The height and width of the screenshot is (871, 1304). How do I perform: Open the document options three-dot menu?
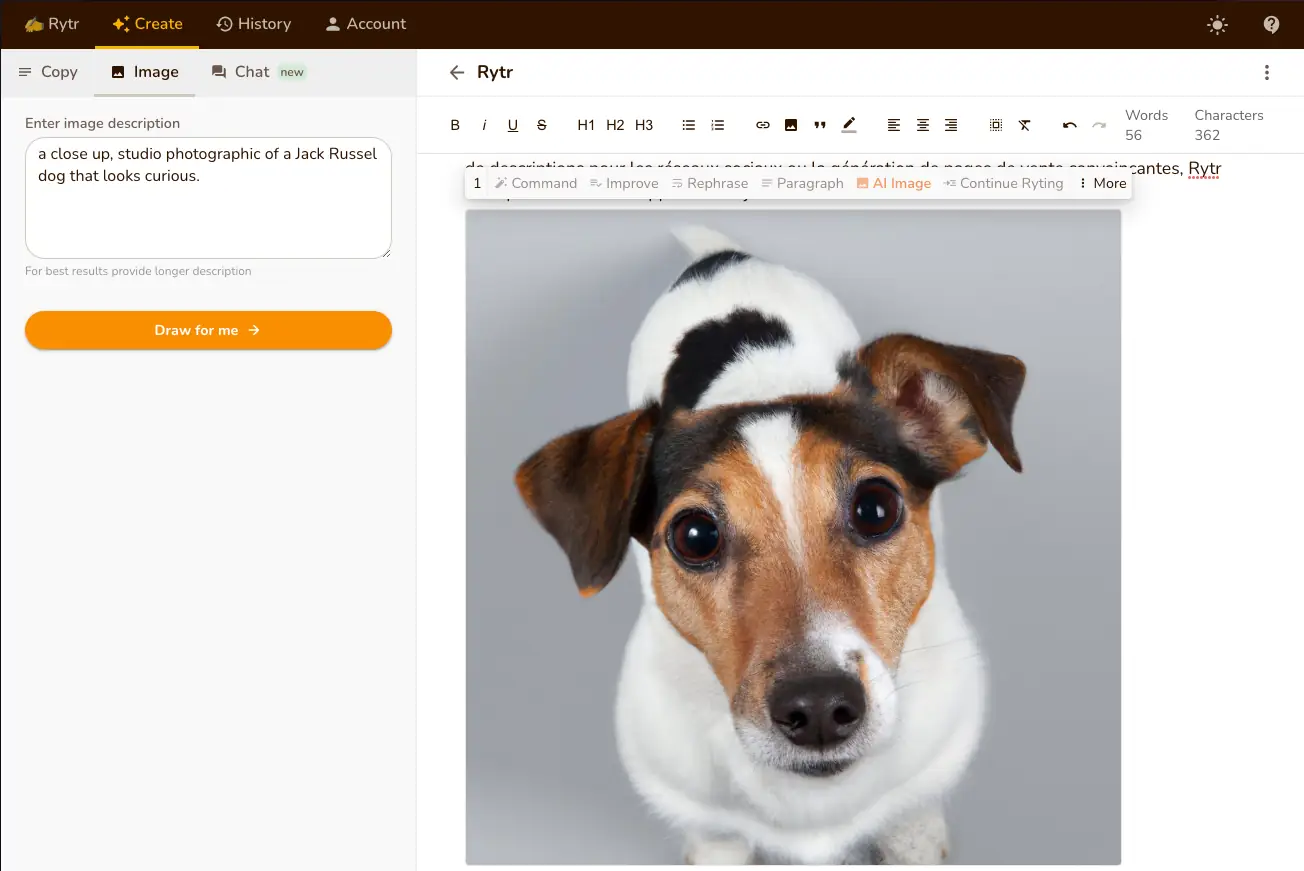[1267, 72]
